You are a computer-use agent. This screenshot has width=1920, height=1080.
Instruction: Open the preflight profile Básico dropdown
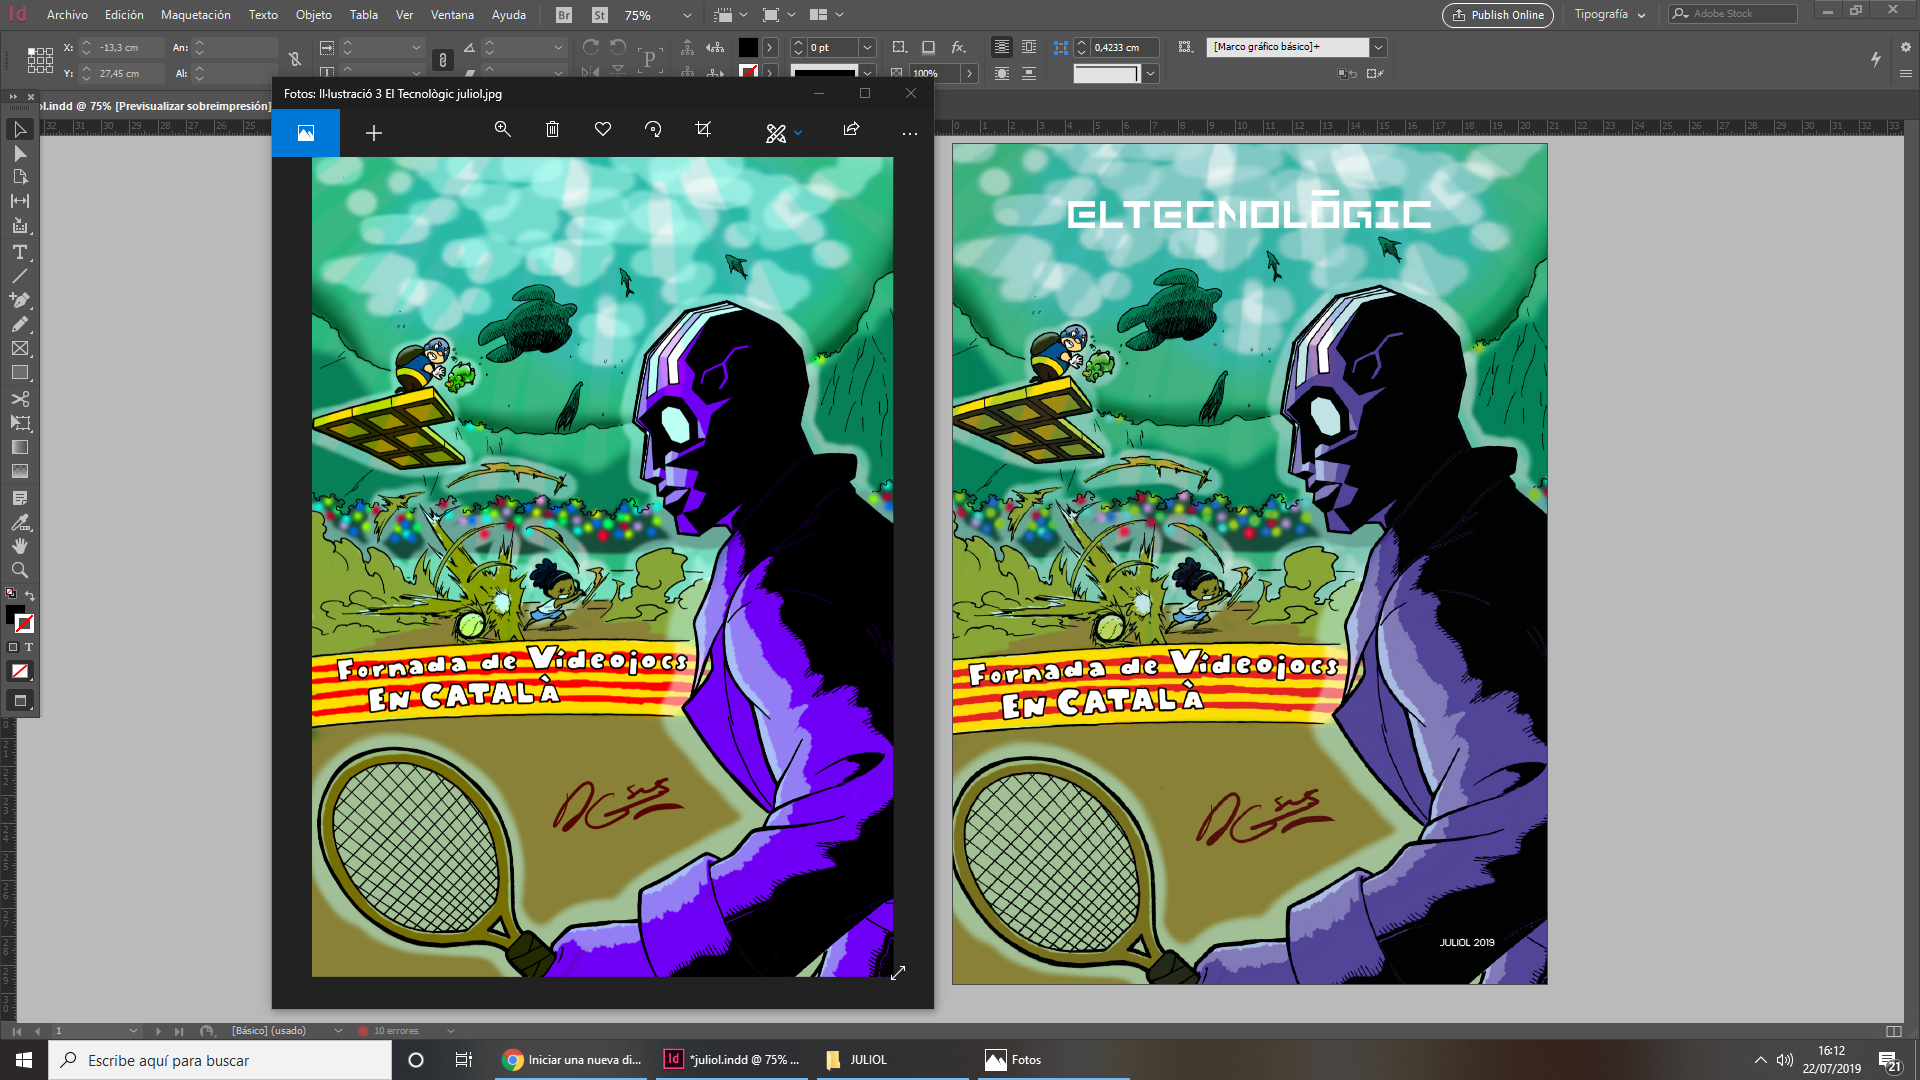click(338, 1031)
